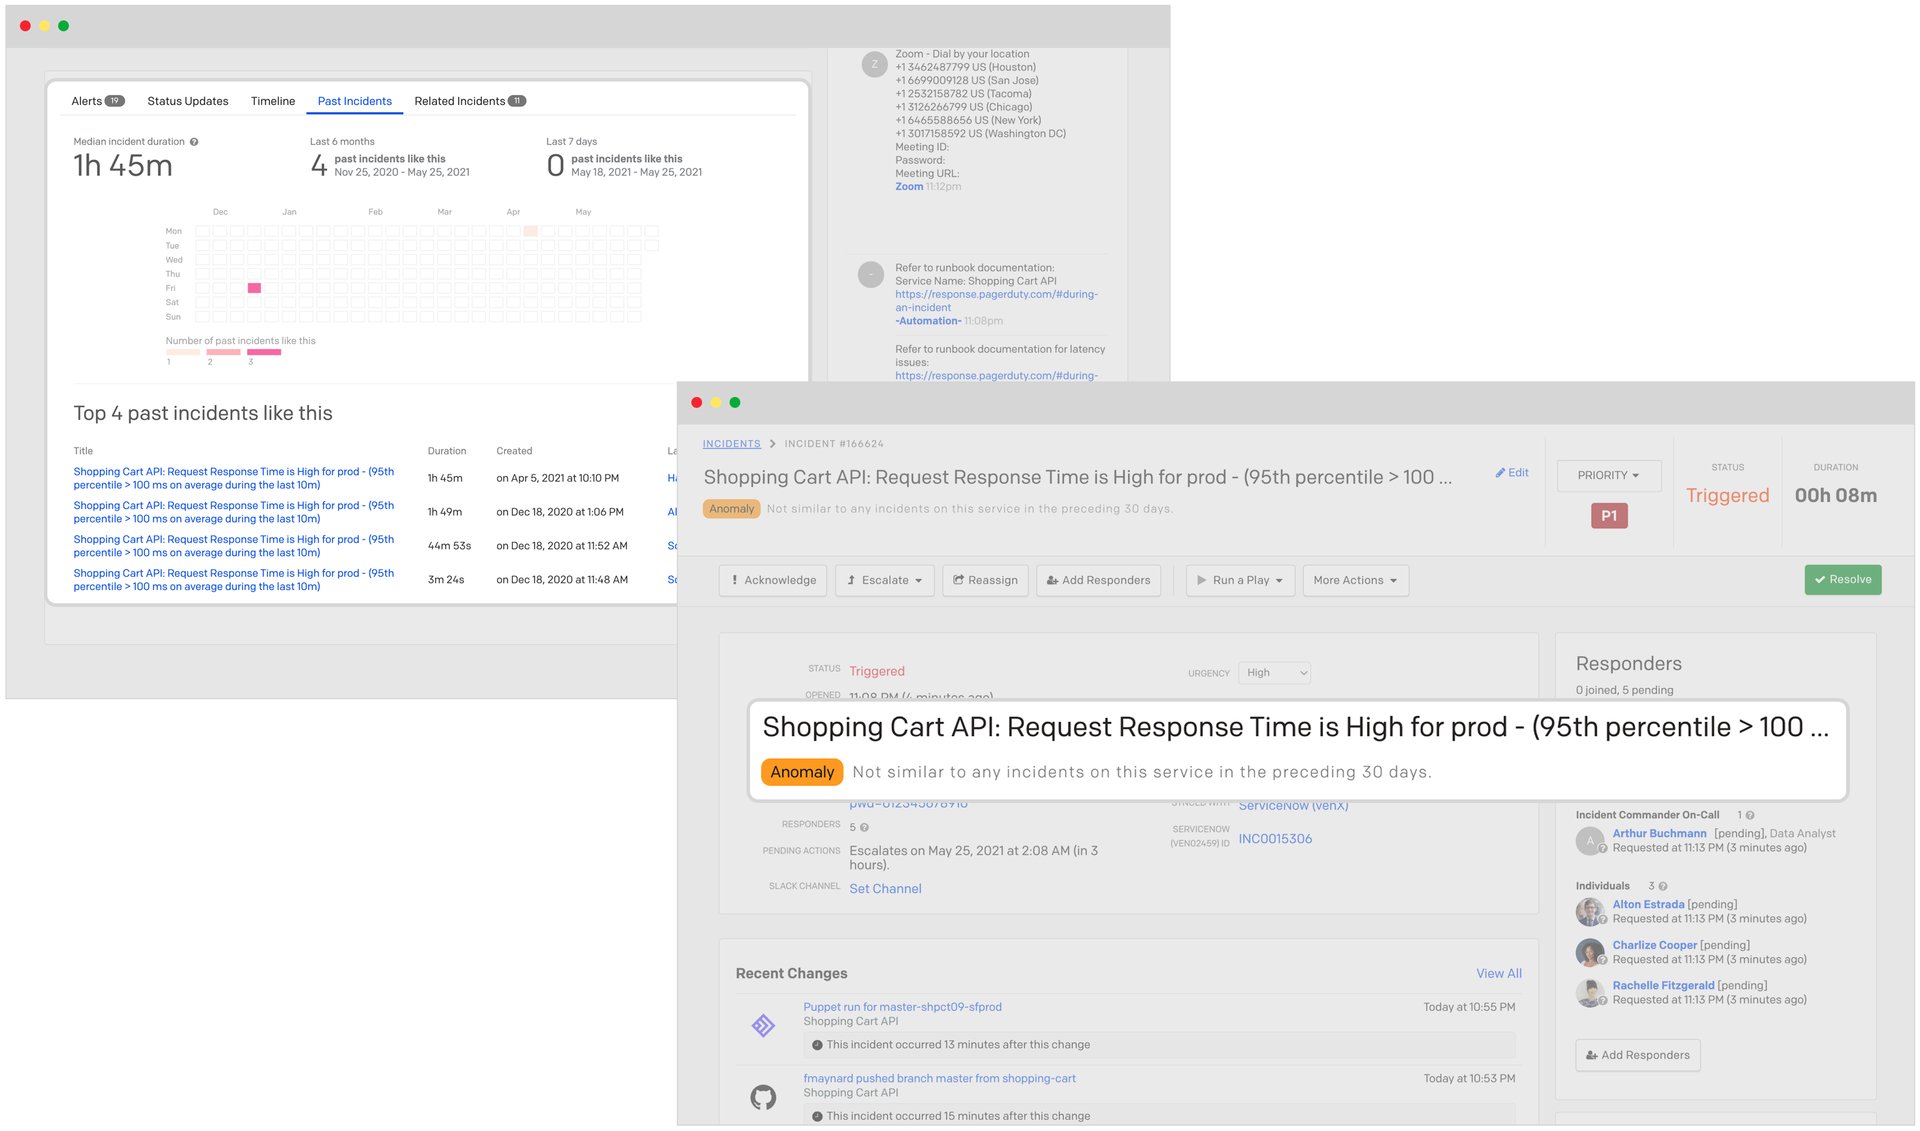Click the Set Channel link
Viewport: 1920px width, 1131px height.
click(x=885, y=889)
